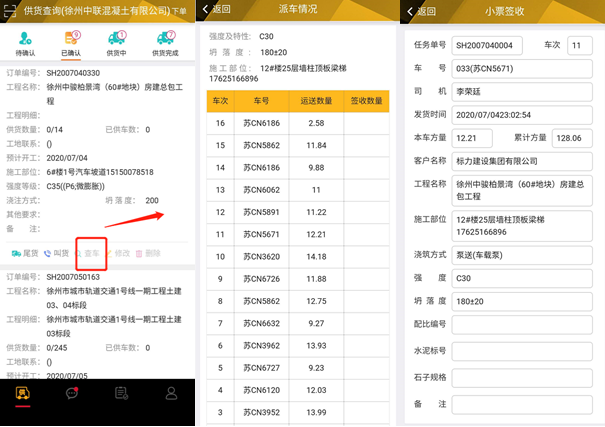
Task: Select trip 3 row's plate 苏CN3952
Action: (x=261, y=412)
